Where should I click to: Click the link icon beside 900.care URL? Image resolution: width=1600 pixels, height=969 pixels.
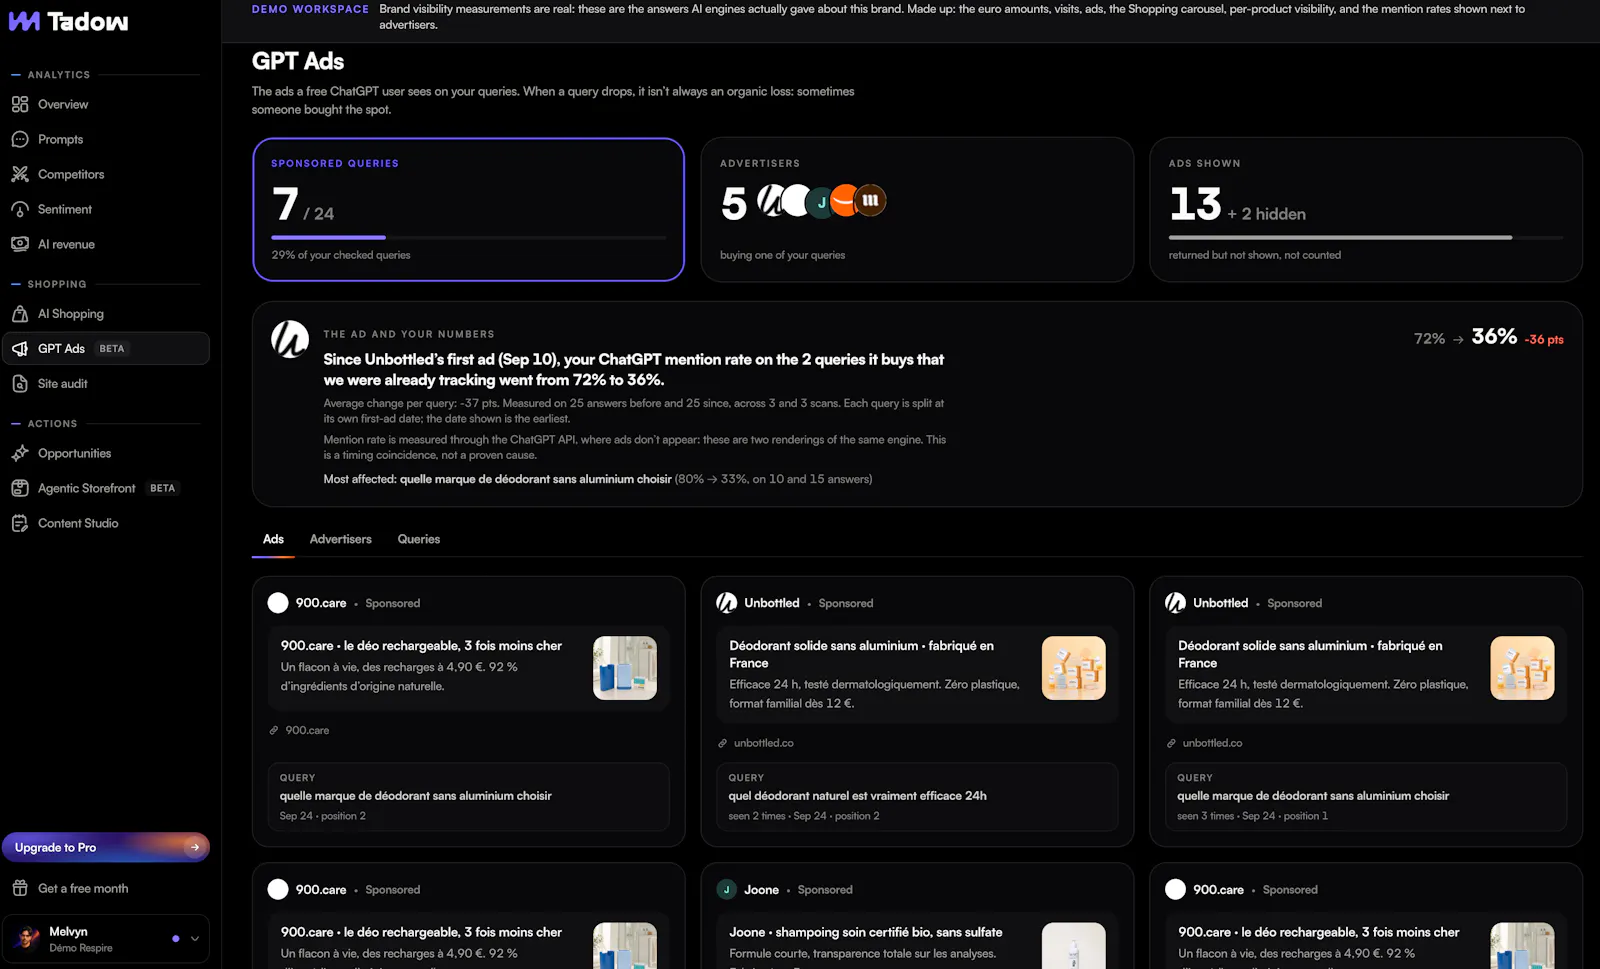[274, 730]
